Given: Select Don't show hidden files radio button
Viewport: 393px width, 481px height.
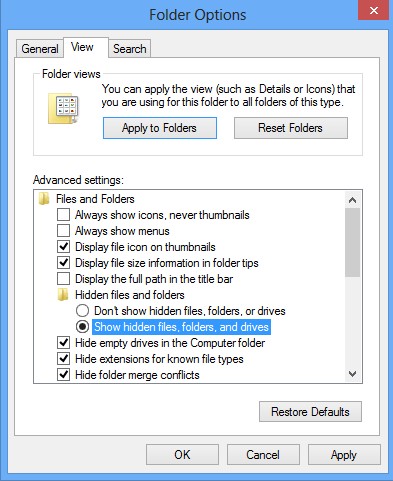Looking at the screenshot, I should tap(82, 311).
